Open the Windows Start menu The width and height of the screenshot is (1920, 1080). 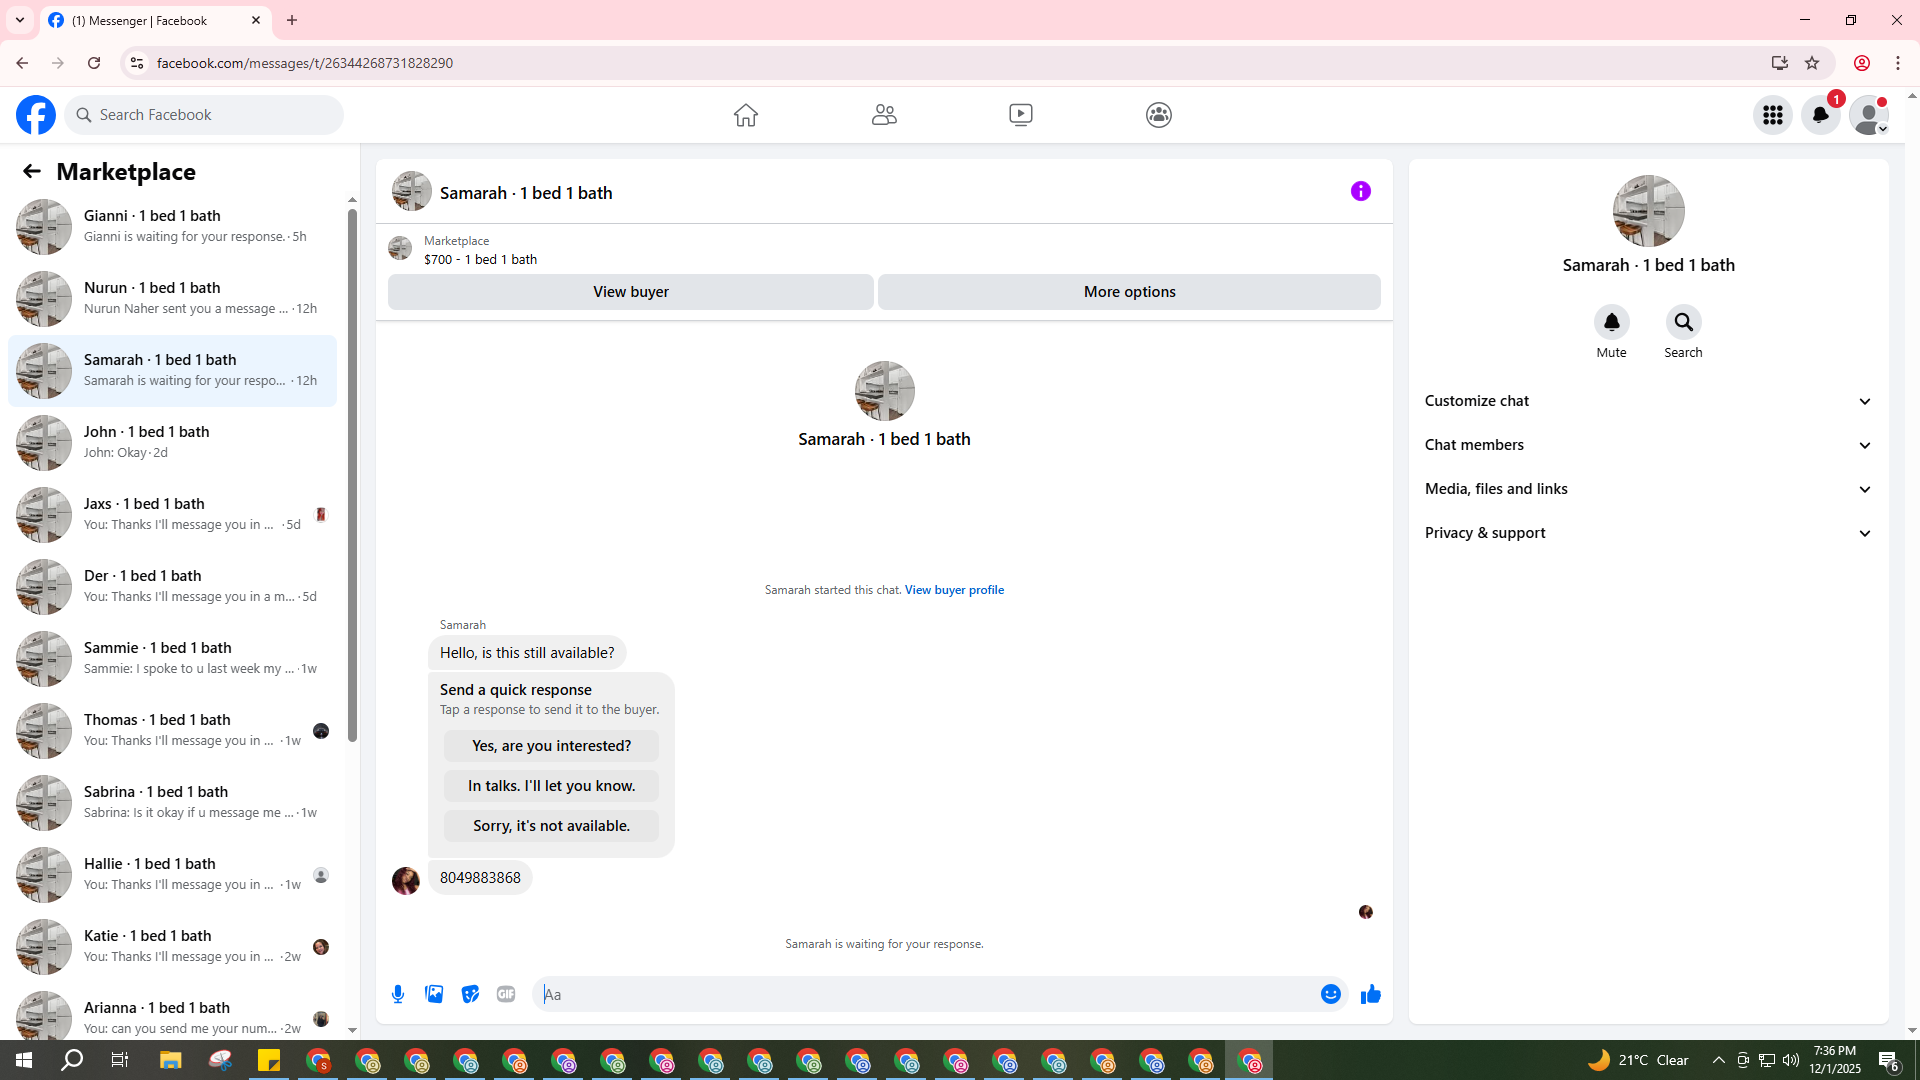coord(24,1060)
